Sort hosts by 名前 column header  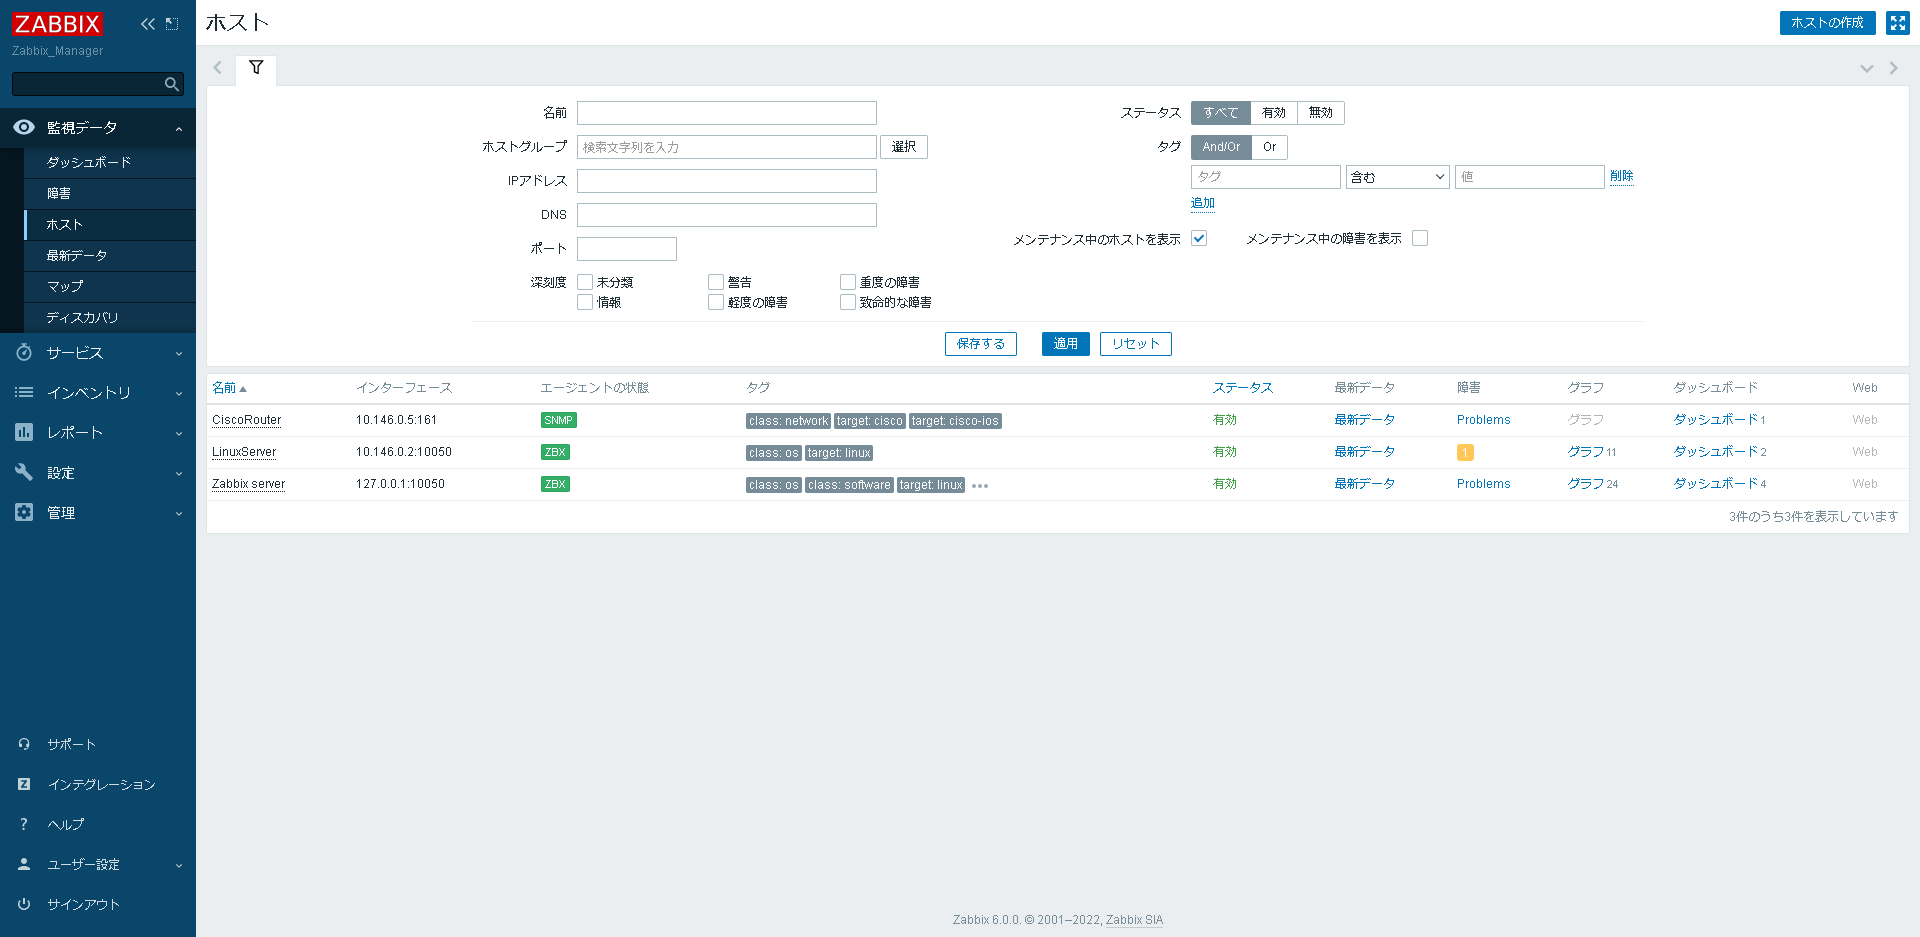tap(229, 388)
